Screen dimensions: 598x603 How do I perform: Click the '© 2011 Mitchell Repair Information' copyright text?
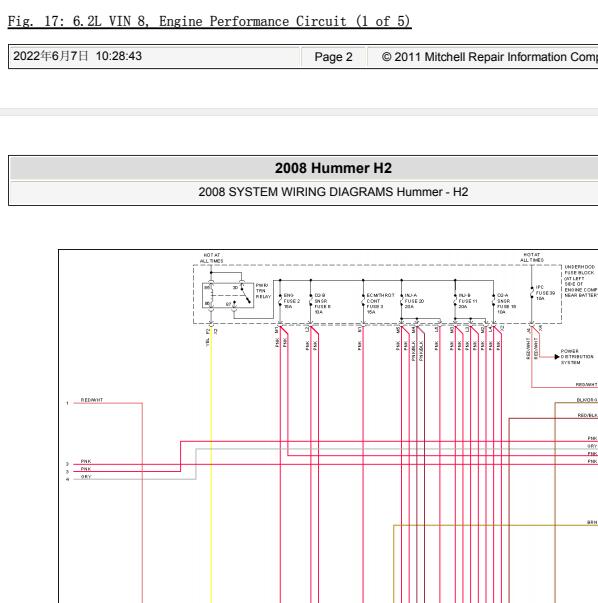point(490,57)
